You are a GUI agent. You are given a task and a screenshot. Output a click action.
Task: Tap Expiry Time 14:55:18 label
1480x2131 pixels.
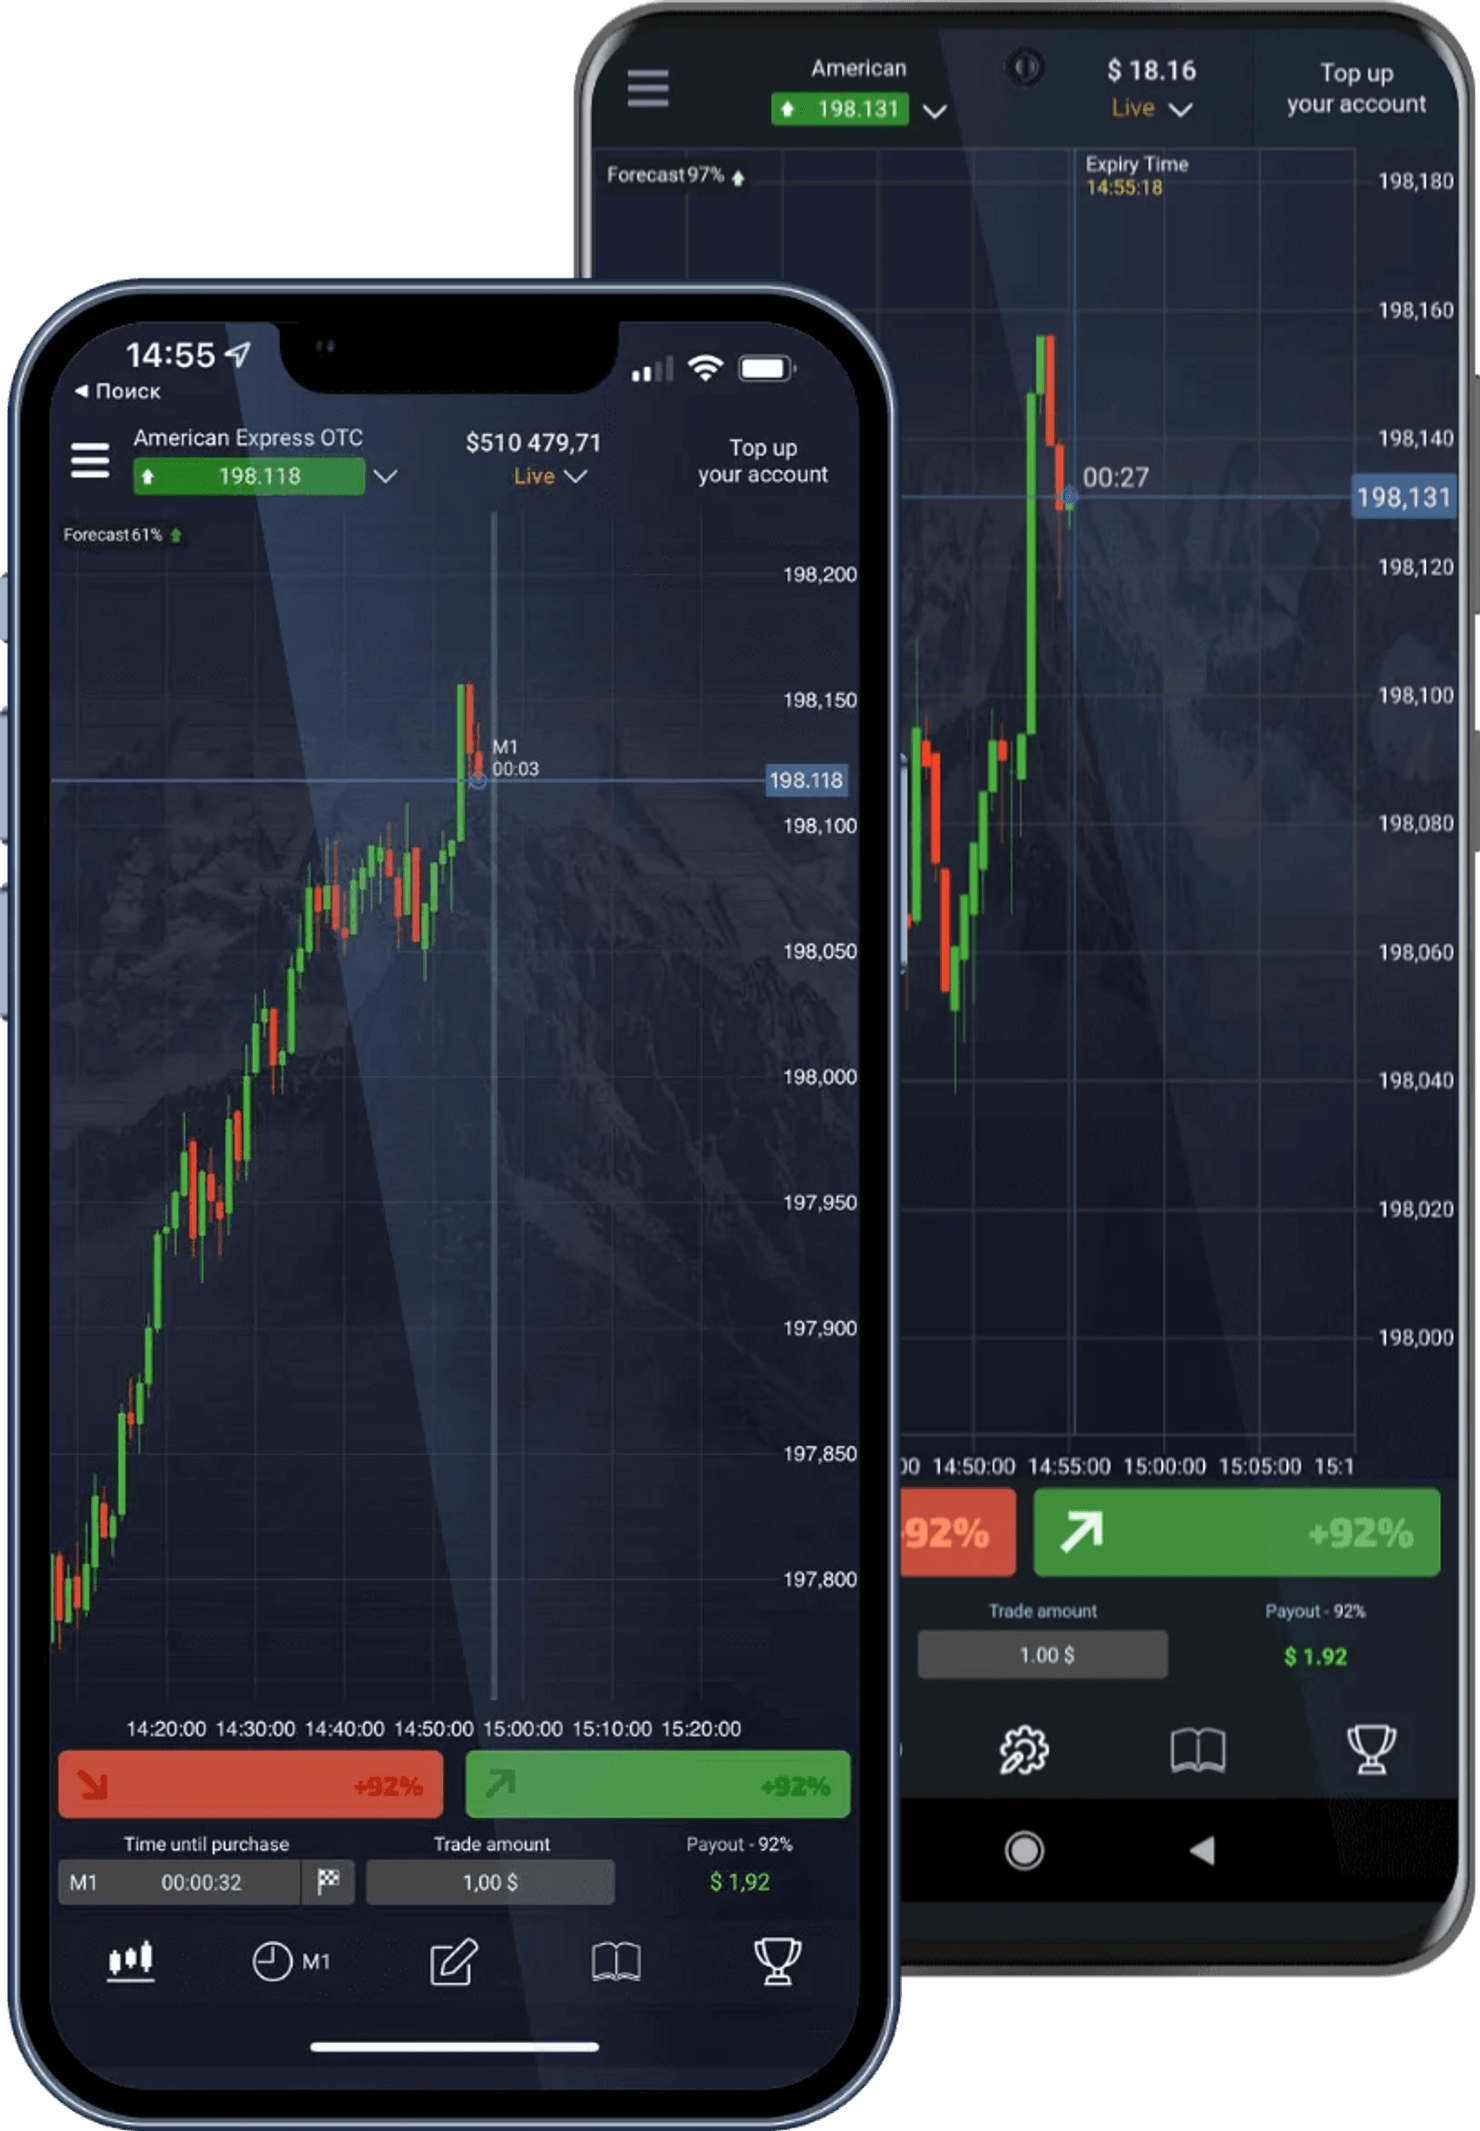[1137, 175]
